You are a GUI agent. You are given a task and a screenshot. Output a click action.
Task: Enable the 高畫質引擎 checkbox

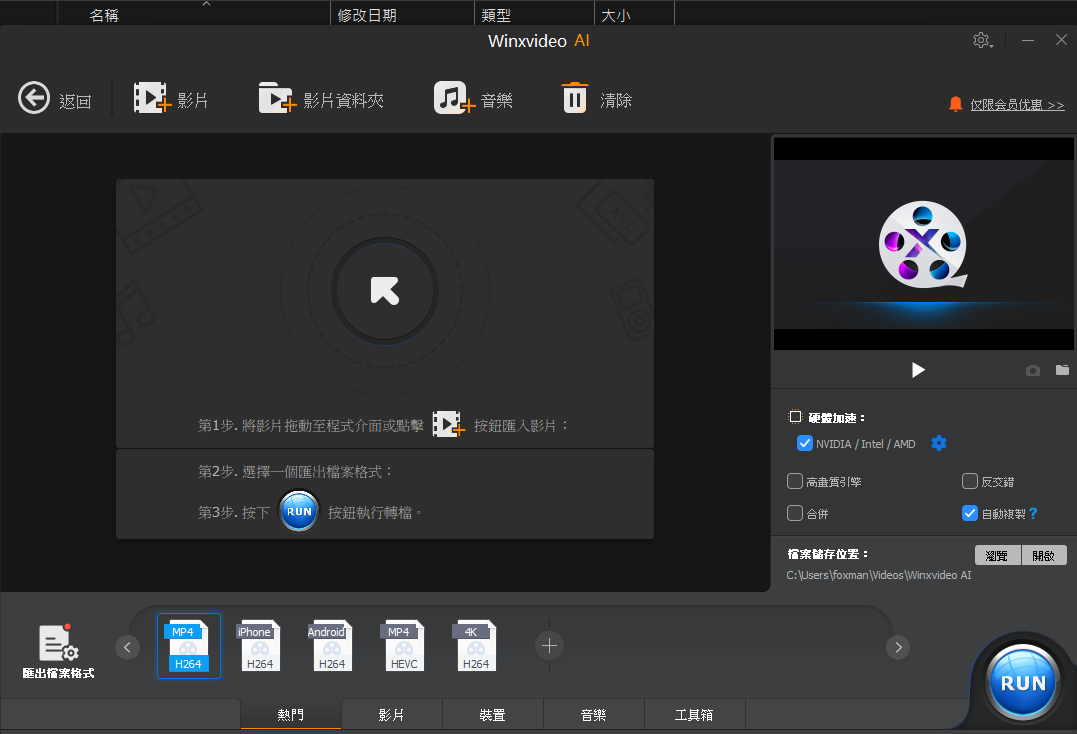click(x=795, y=482)
